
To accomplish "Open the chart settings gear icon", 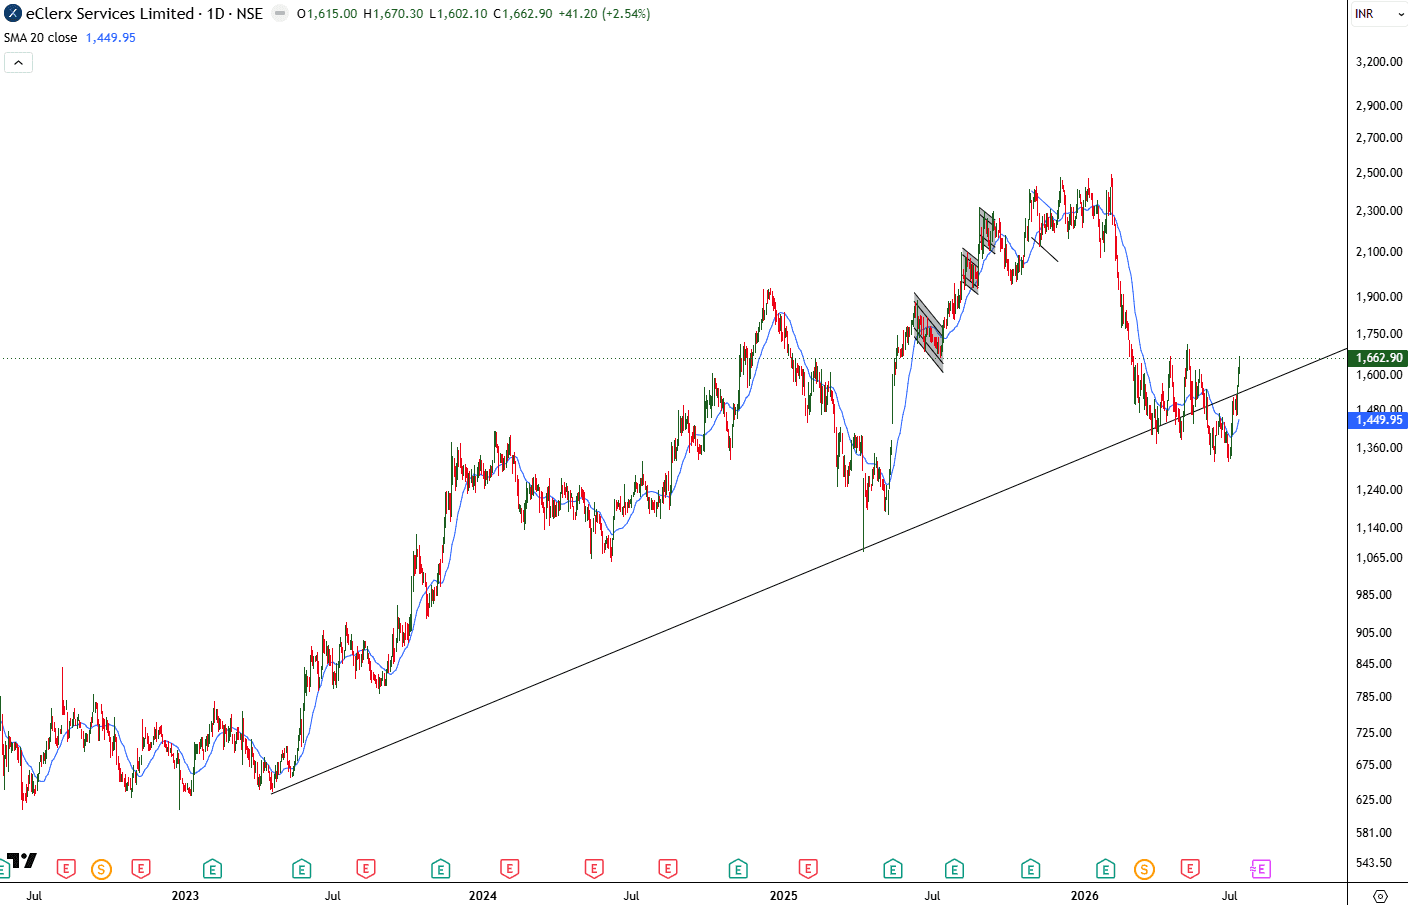I will (x=1381, y=896).
